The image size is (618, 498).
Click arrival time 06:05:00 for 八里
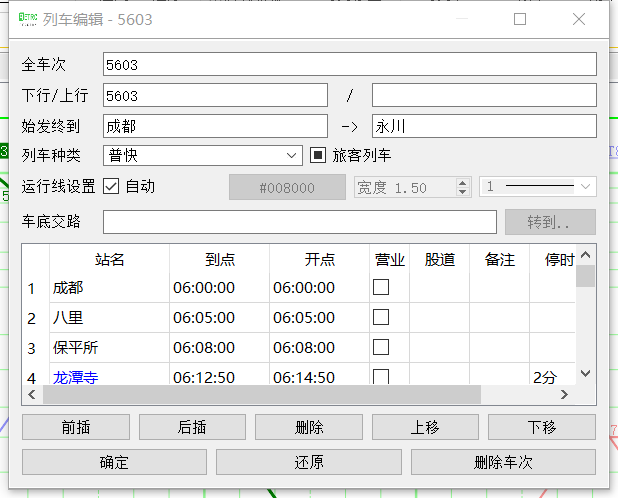click(x=220, y=318)
